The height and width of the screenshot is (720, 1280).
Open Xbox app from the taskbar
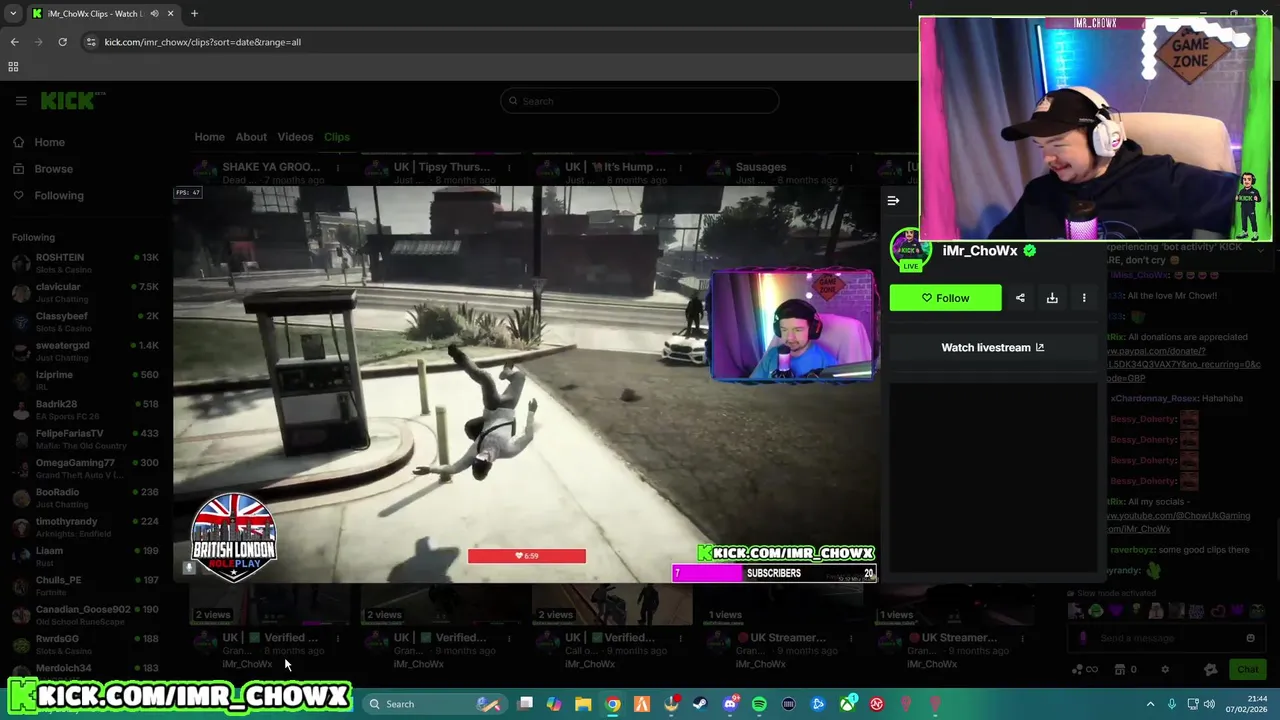pyautogui.click(x=848, y=704)
